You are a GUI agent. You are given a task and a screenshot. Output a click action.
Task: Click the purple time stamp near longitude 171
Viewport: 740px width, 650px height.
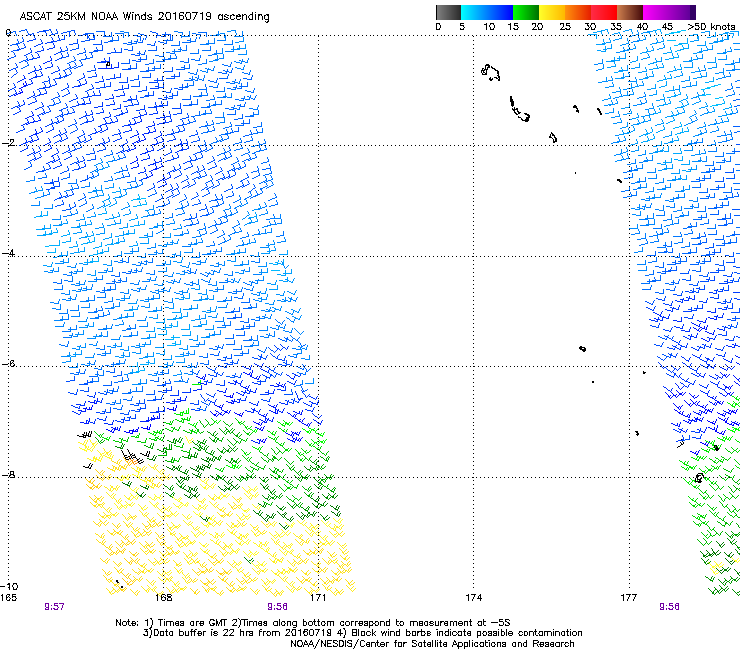pyautogui.click(x=278, y=607)
